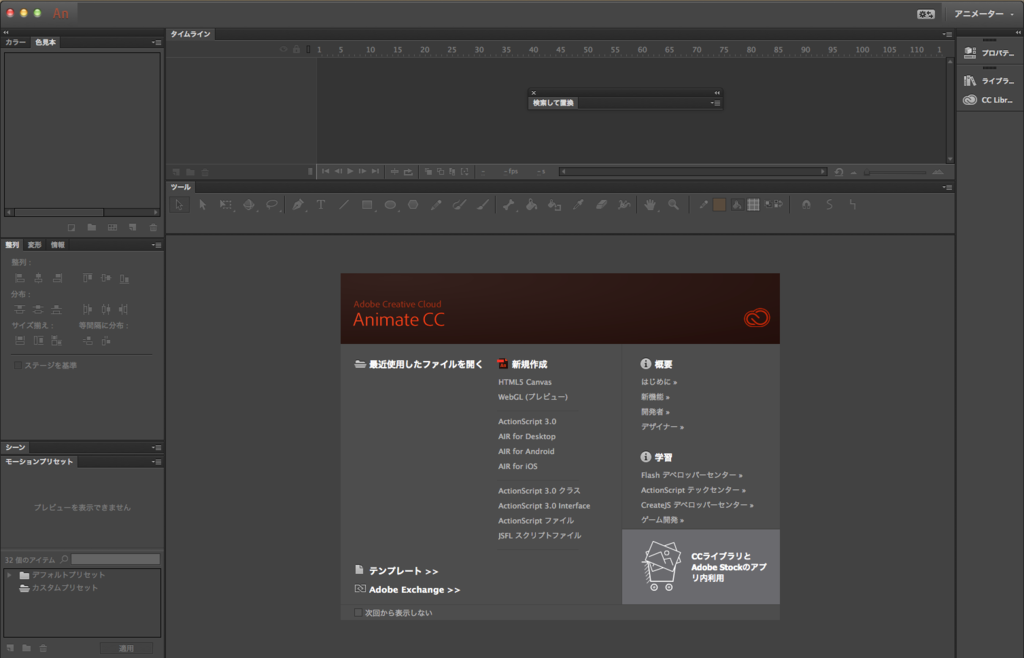Click the delete layer trash icon in timeline
The image size is (1024, 658).
pos(205,172)
